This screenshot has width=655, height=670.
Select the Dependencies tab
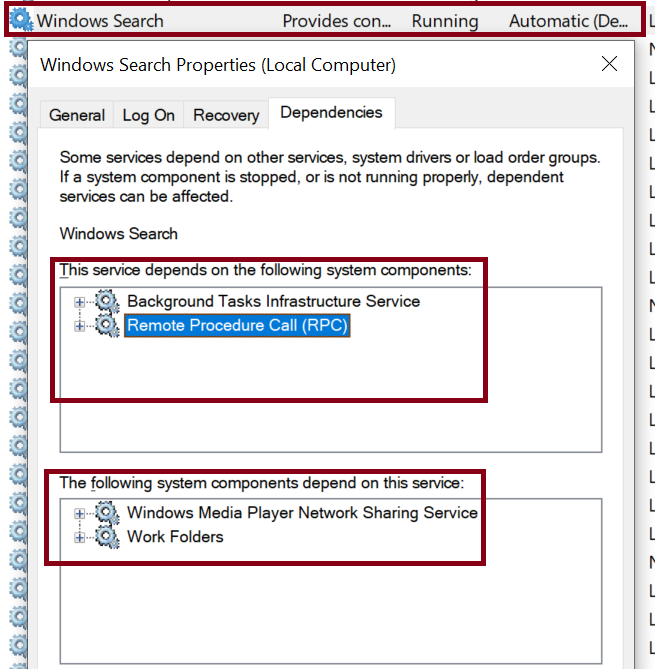[331, 113]
